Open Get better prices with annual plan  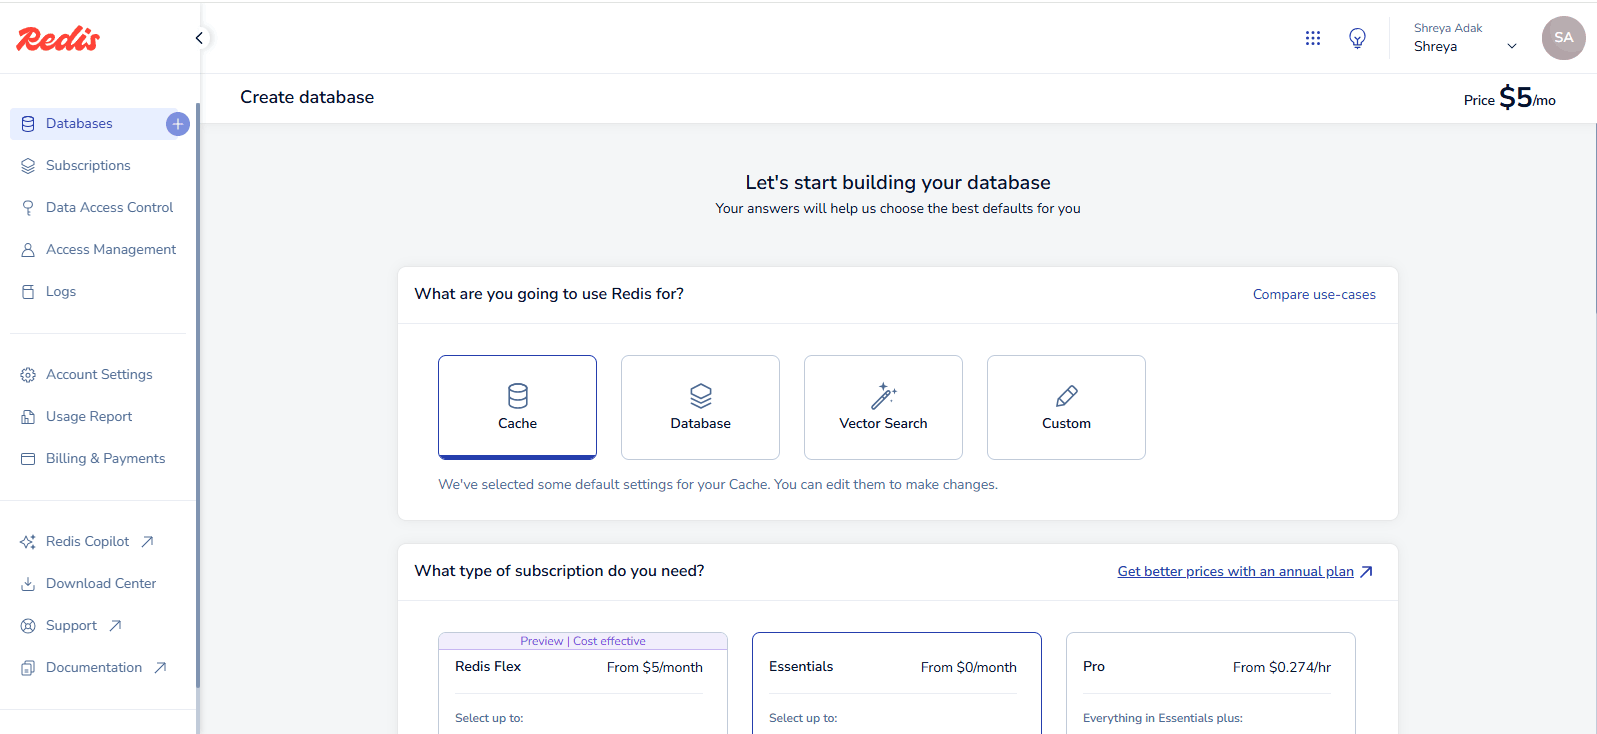point(1235,572)
